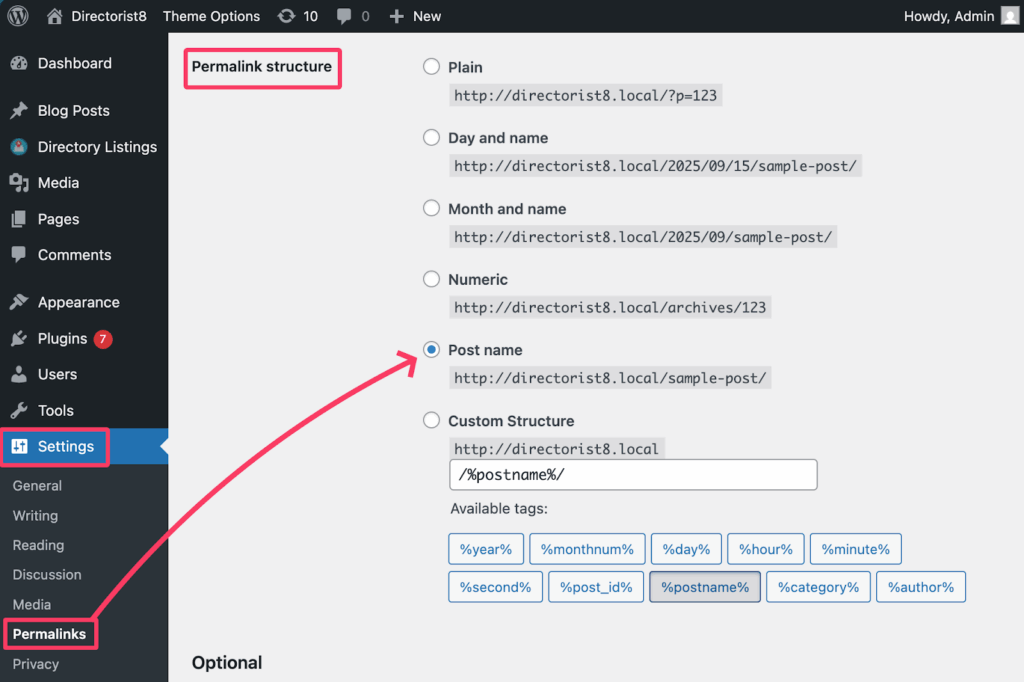Screen dimensions: 1024x682
Task: Select the Plain permalink radio button
Action: [431, 67]
